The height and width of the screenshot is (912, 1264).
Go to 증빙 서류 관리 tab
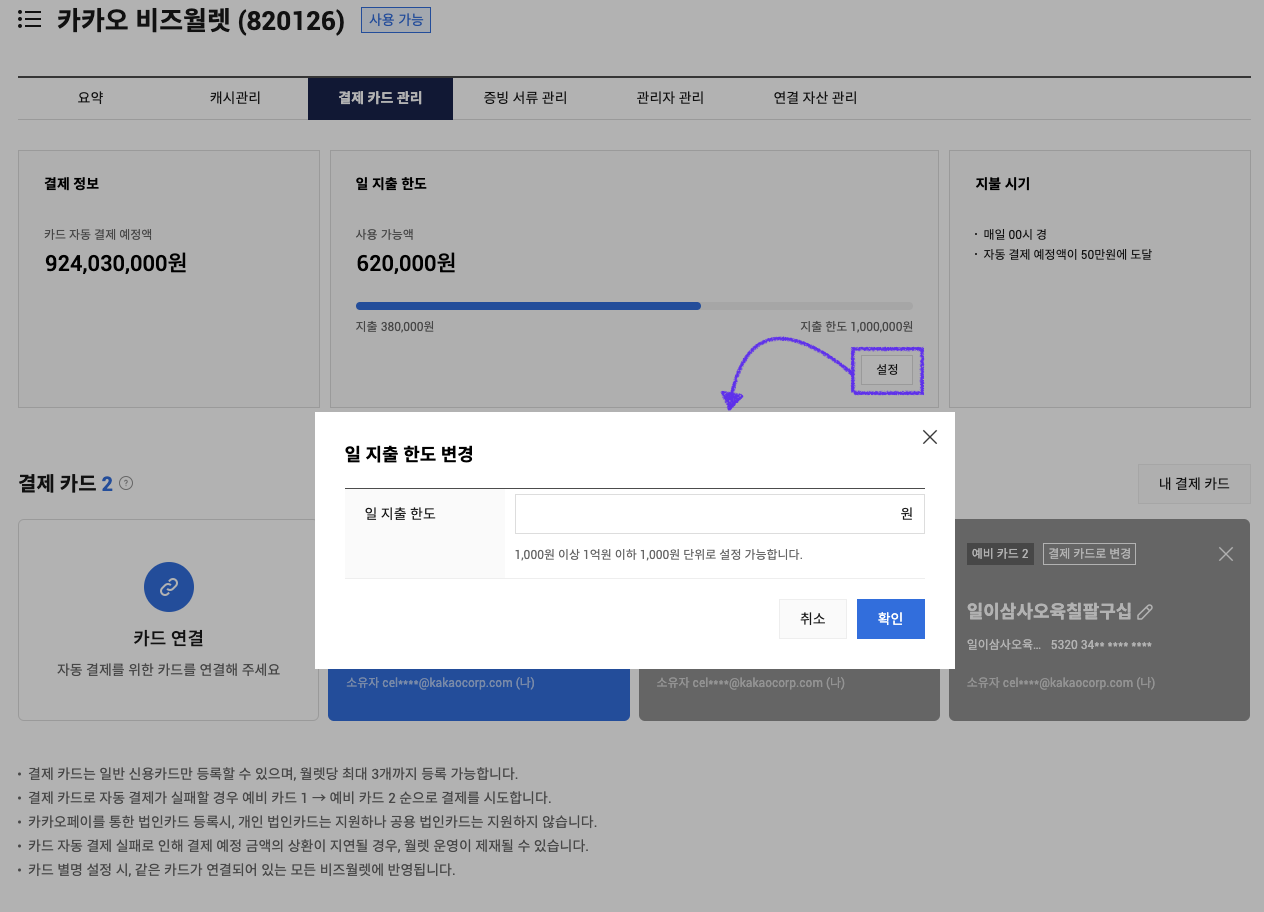point(525,98)
